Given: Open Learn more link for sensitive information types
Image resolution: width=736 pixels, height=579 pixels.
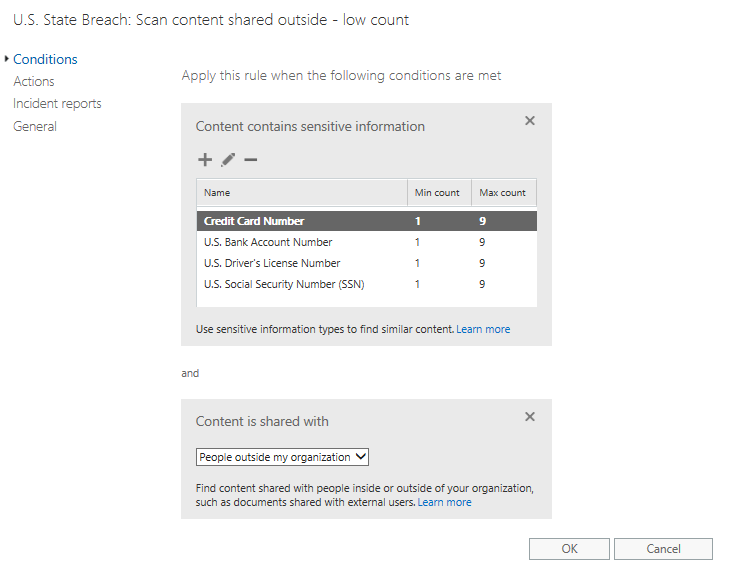Looking at the screenshot, I should tap(483, 329).
